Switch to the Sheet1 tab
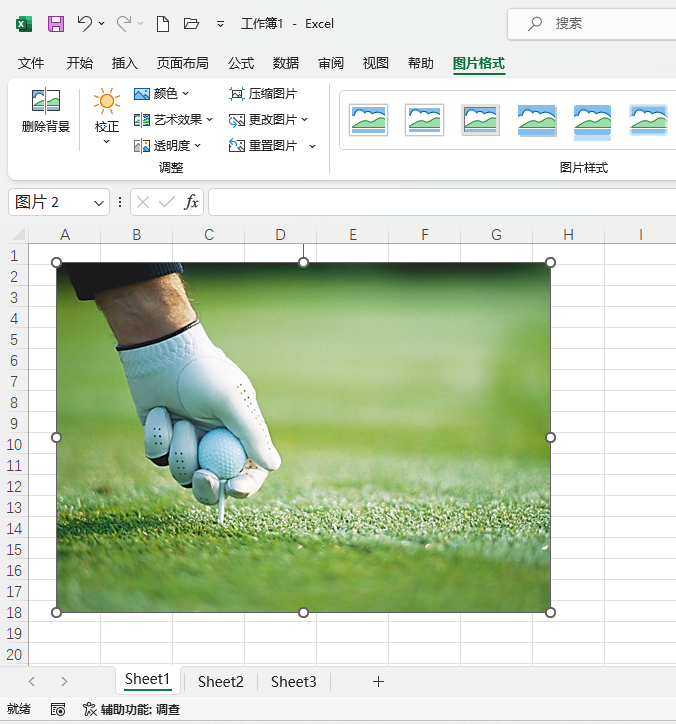Viewport: 676px width, 724px height. [x=147, y=679]
